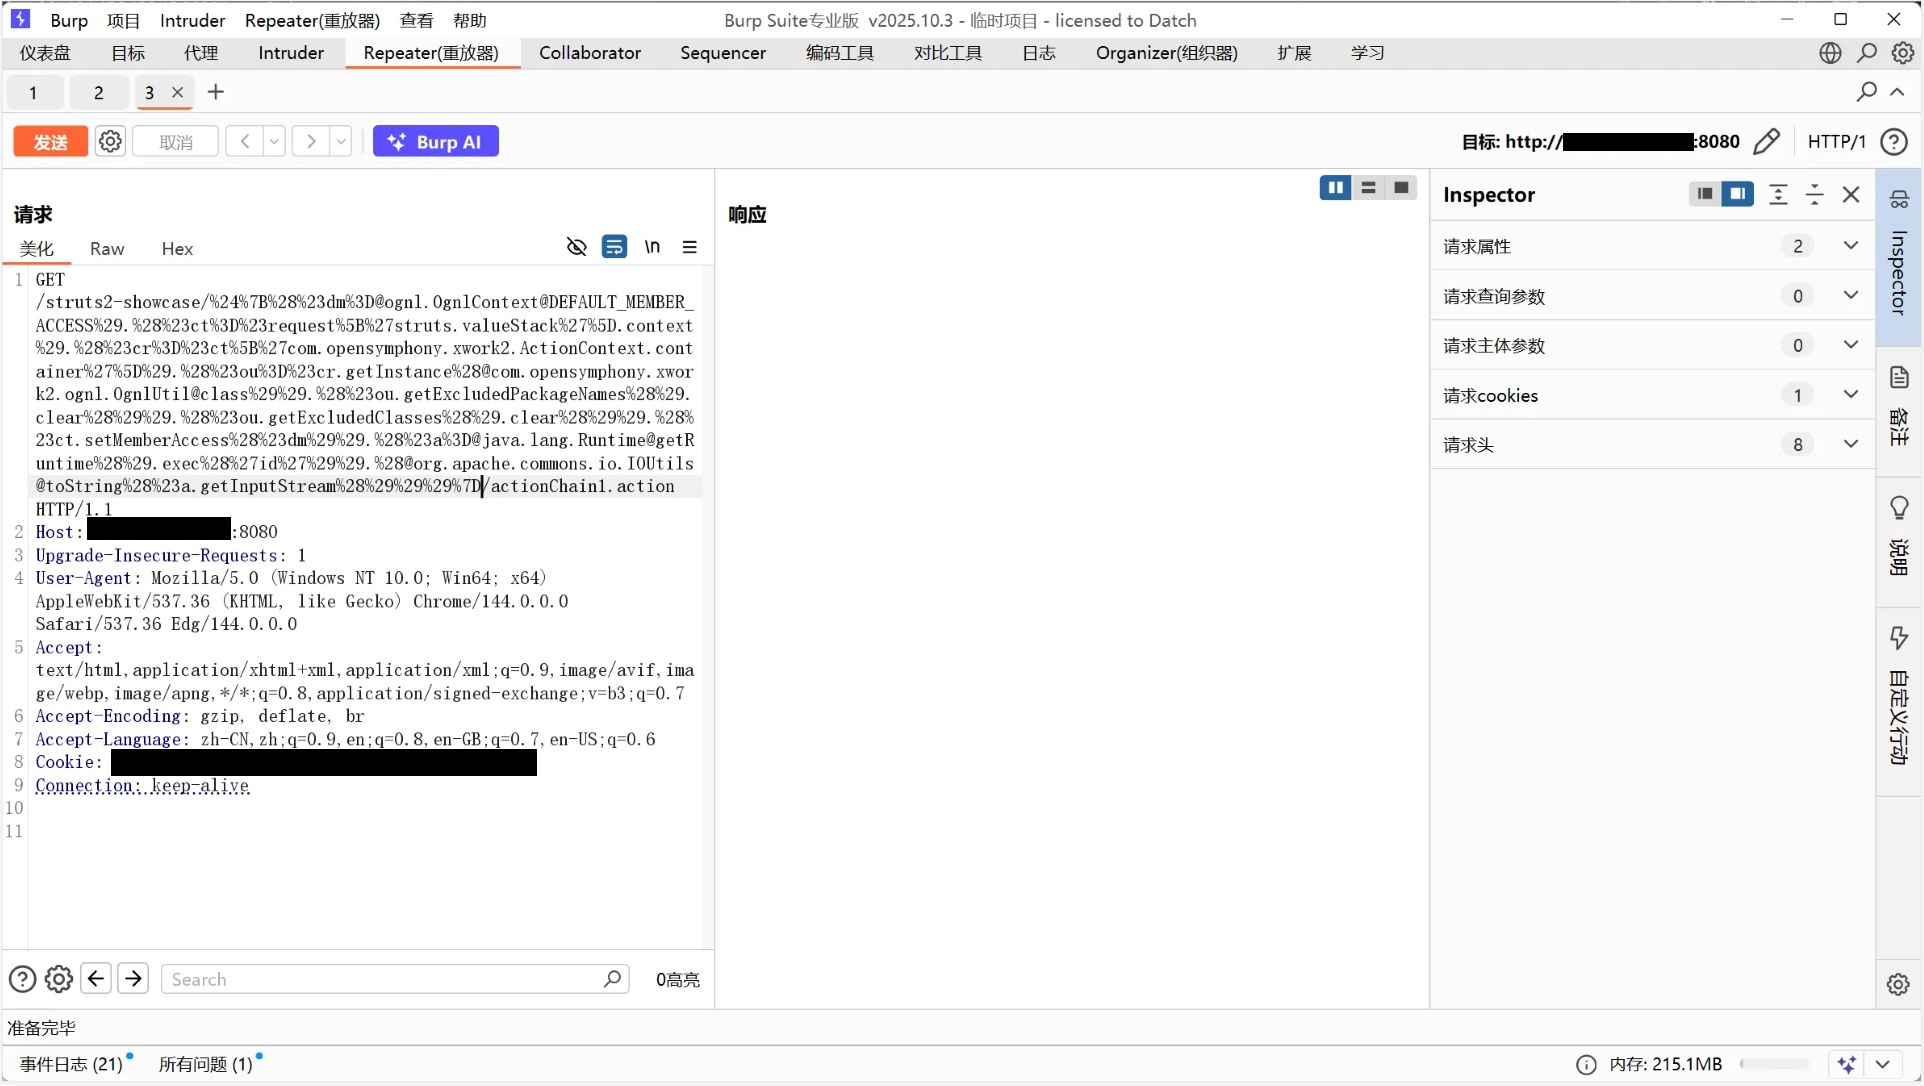Launch Burp AI assistant

436,142
